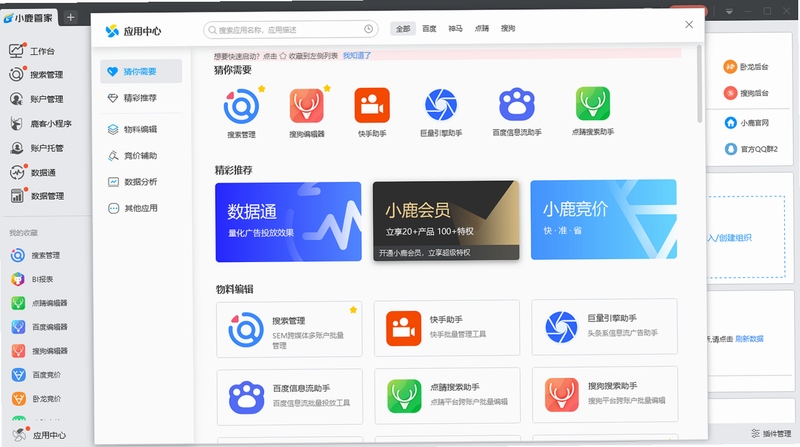Launch 巨量引擎助手 icon in 猜你需要 row
The height and width of the screenshot is (447, 800).
click(x=441, y=105)
